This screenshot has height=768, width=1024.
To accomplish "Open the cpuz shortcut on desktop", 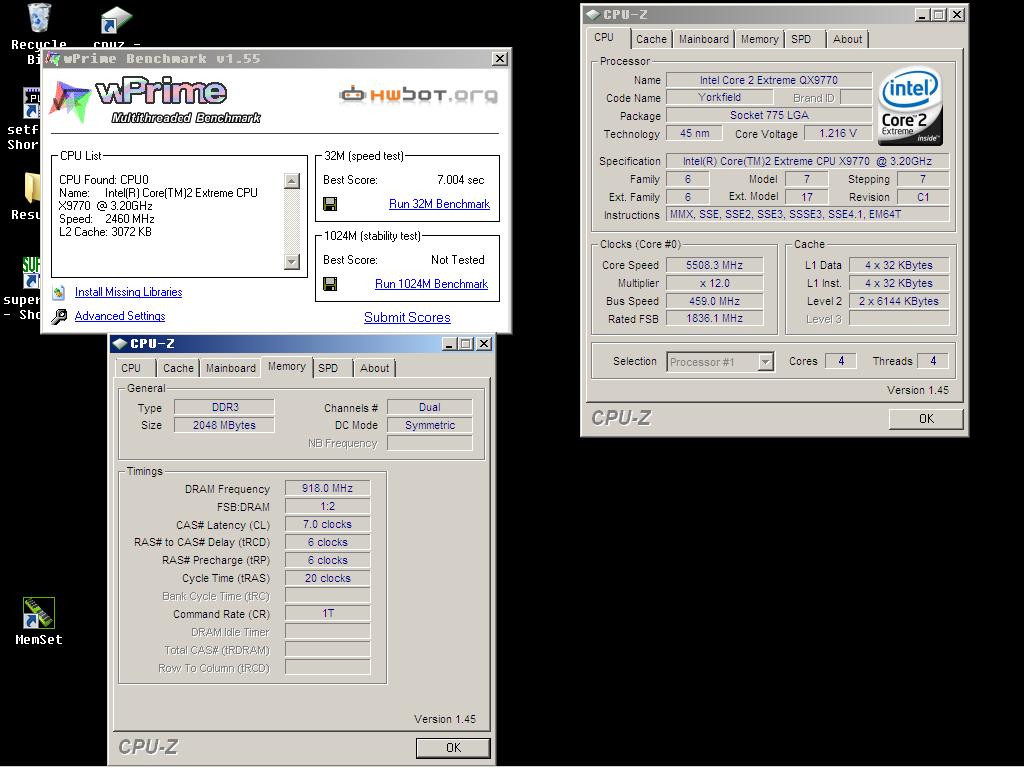I will (116, 20).
